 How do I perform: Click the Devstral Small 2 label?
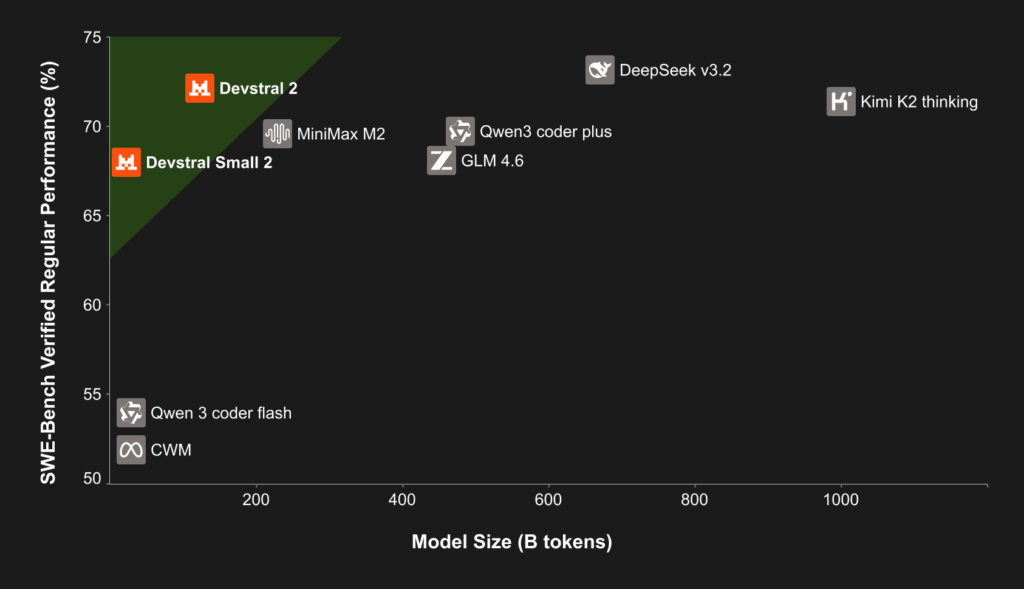click(x=209, y=162)
